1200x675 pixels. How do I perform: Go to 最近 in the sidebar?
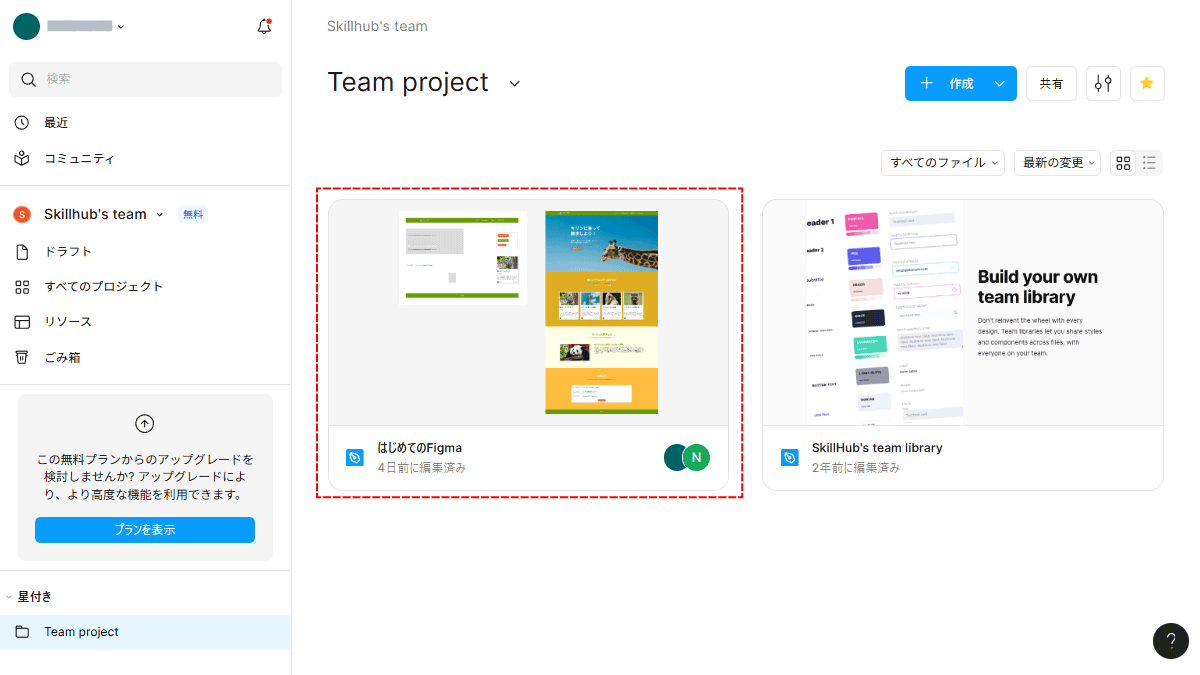(x=56, y=123)
